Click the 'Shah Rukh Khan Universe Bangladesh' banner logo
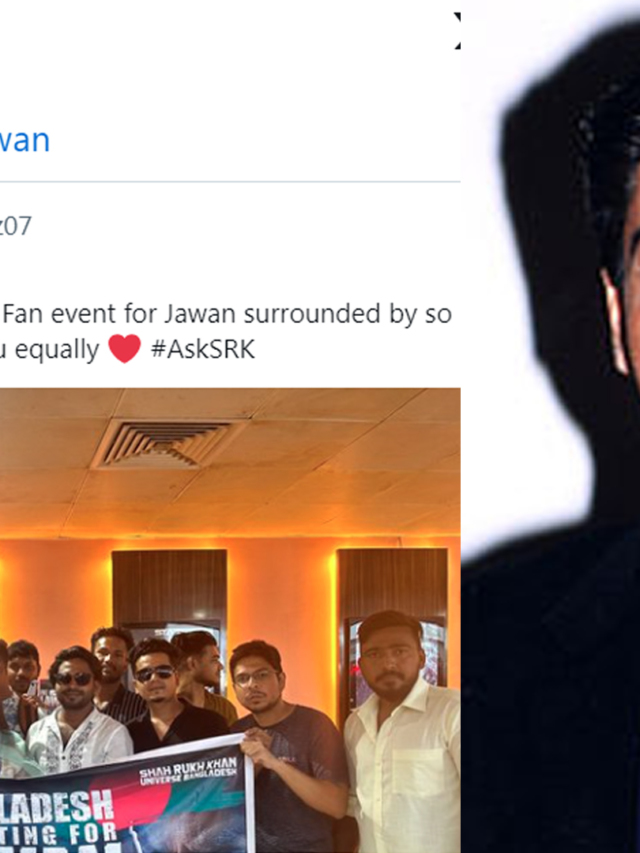 click(x=188, y=769)
